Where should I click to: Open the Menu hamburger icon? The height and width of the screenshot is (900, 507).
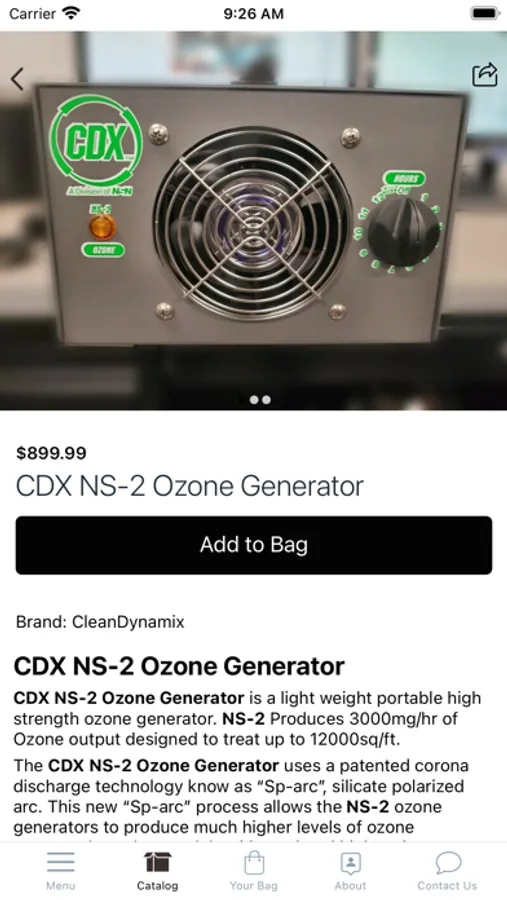(x=61, y=862)
